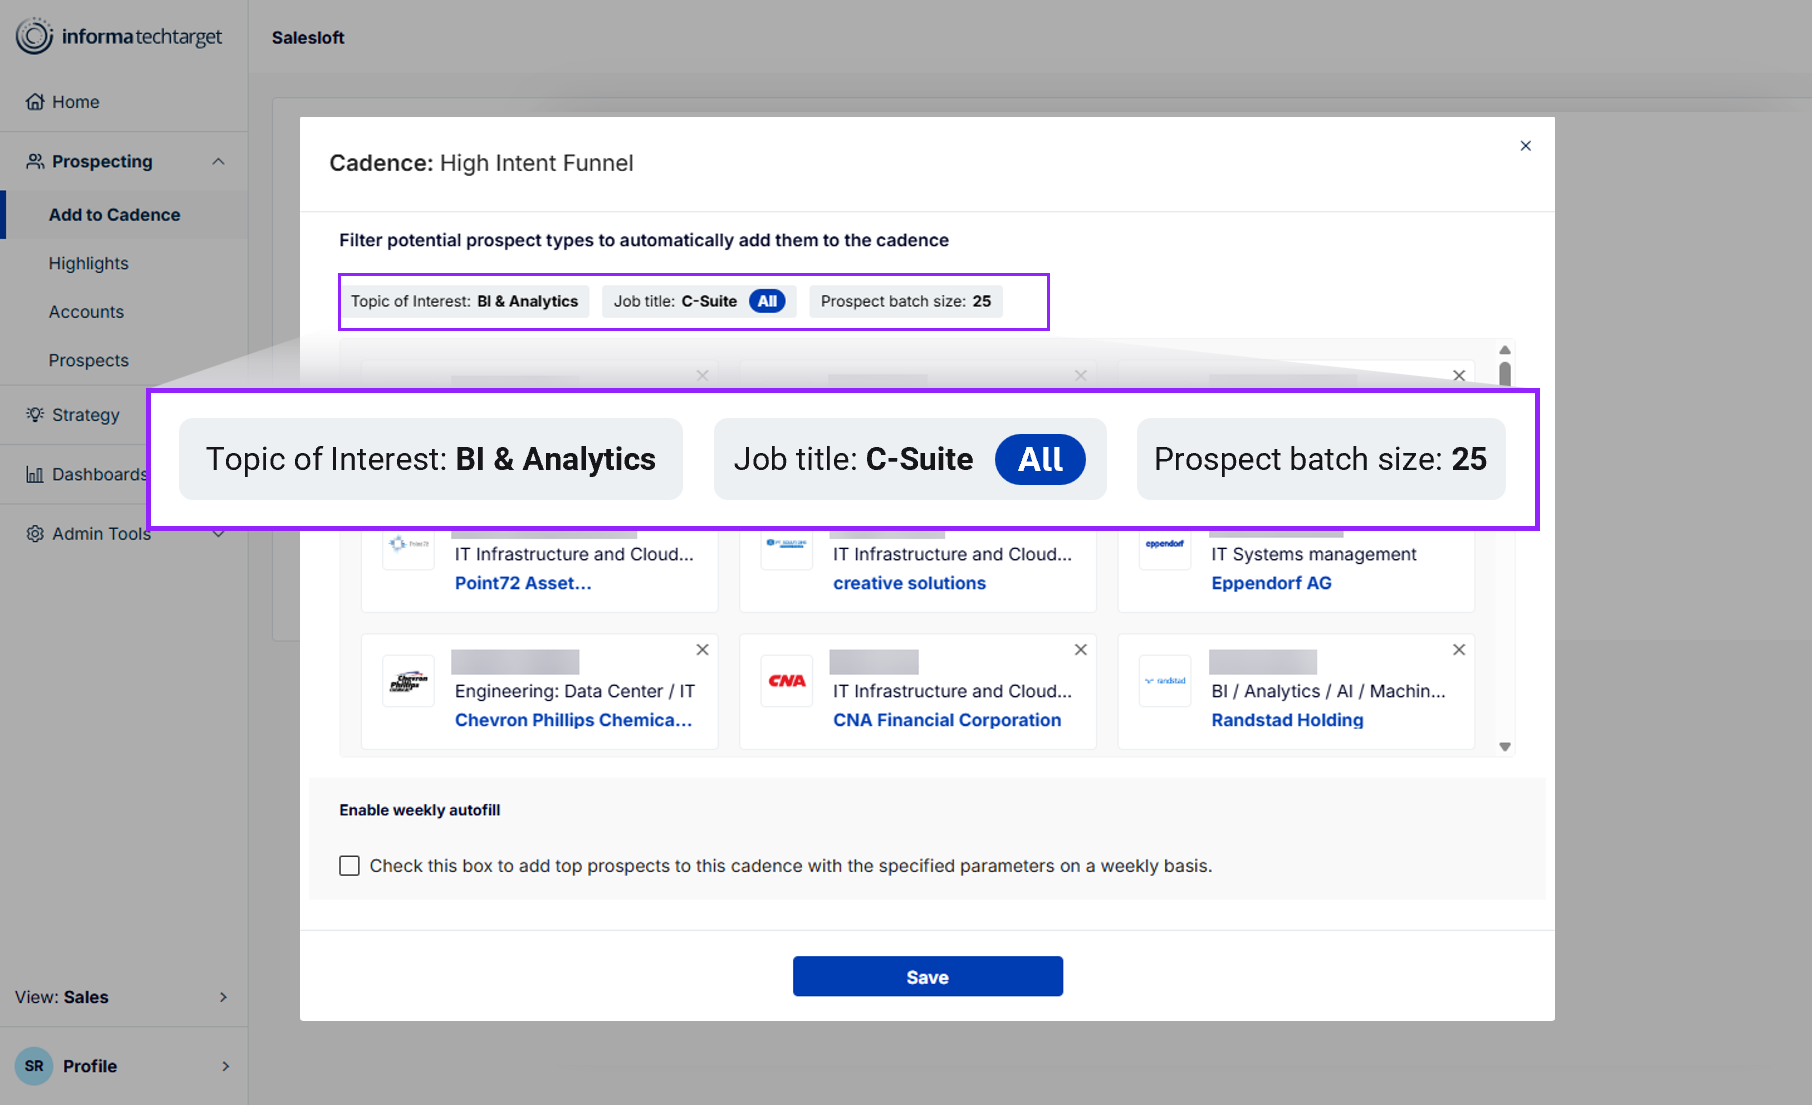
Task: Open the Eppendorf AG company link
Action: (1271, 583)
